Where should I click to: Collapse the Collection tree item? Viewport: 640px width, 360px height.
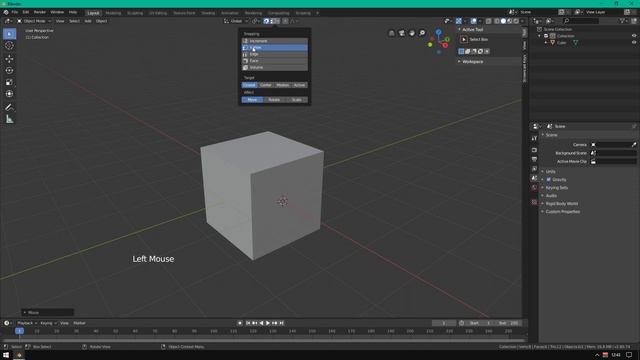click(540, 36)
